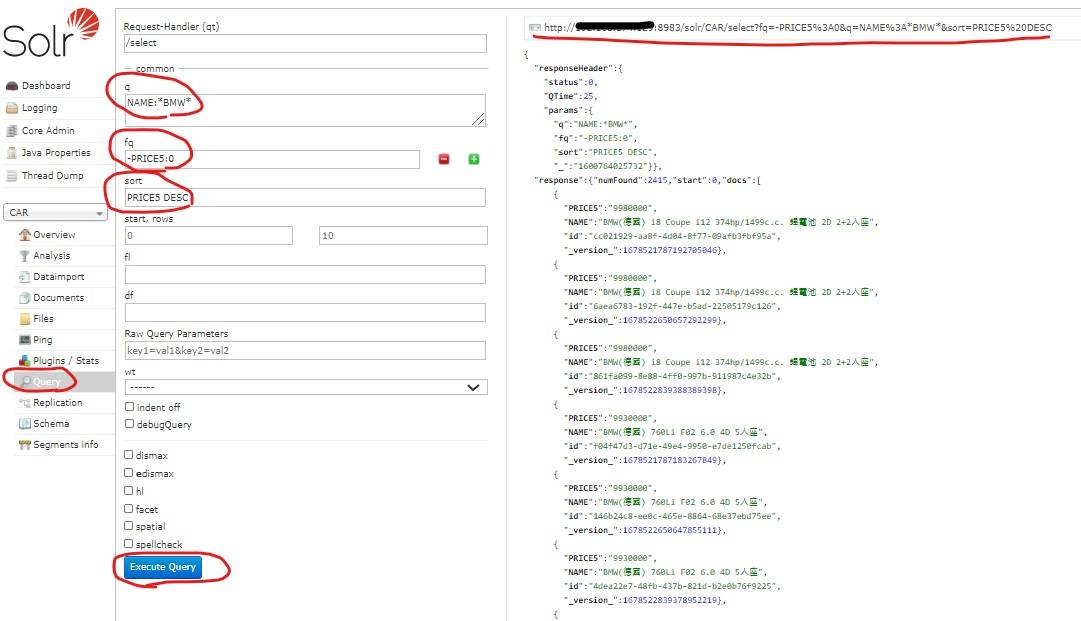Enable the dismax checkbox

point(128,455)
